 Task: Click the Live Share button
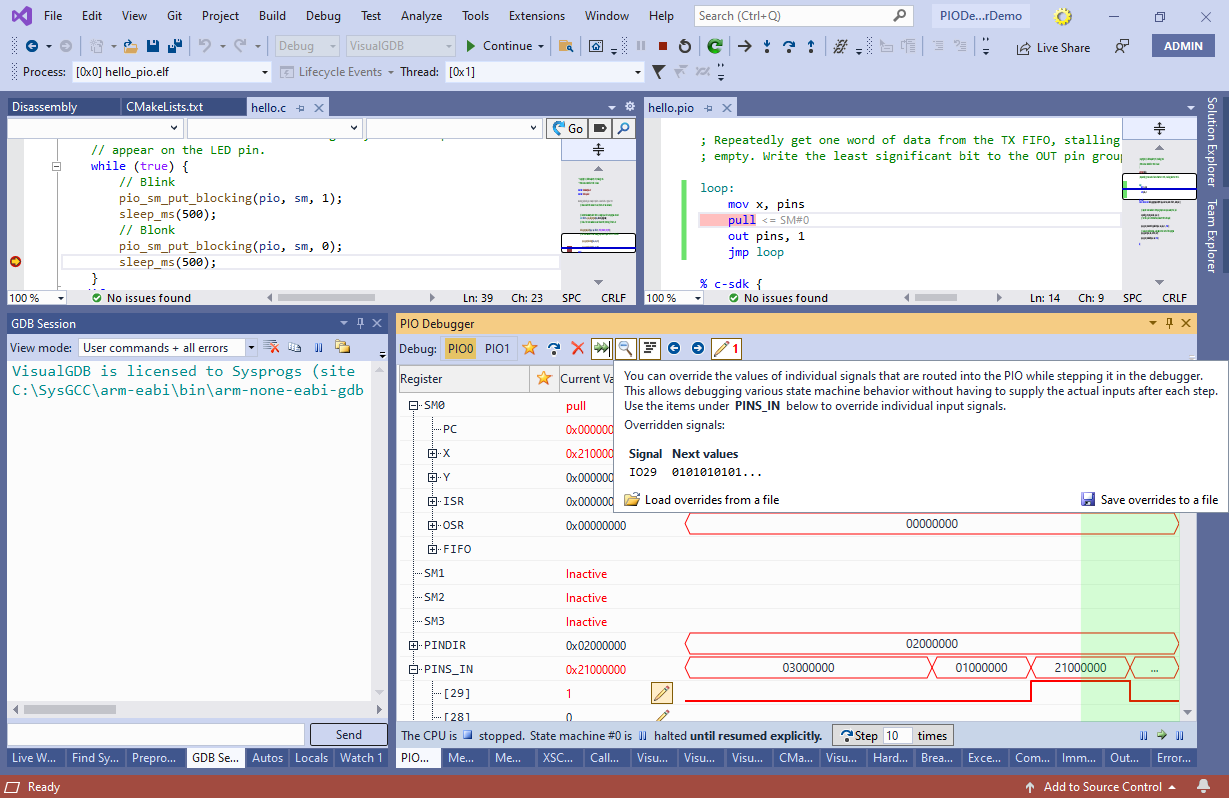(x=1054, y=47)
